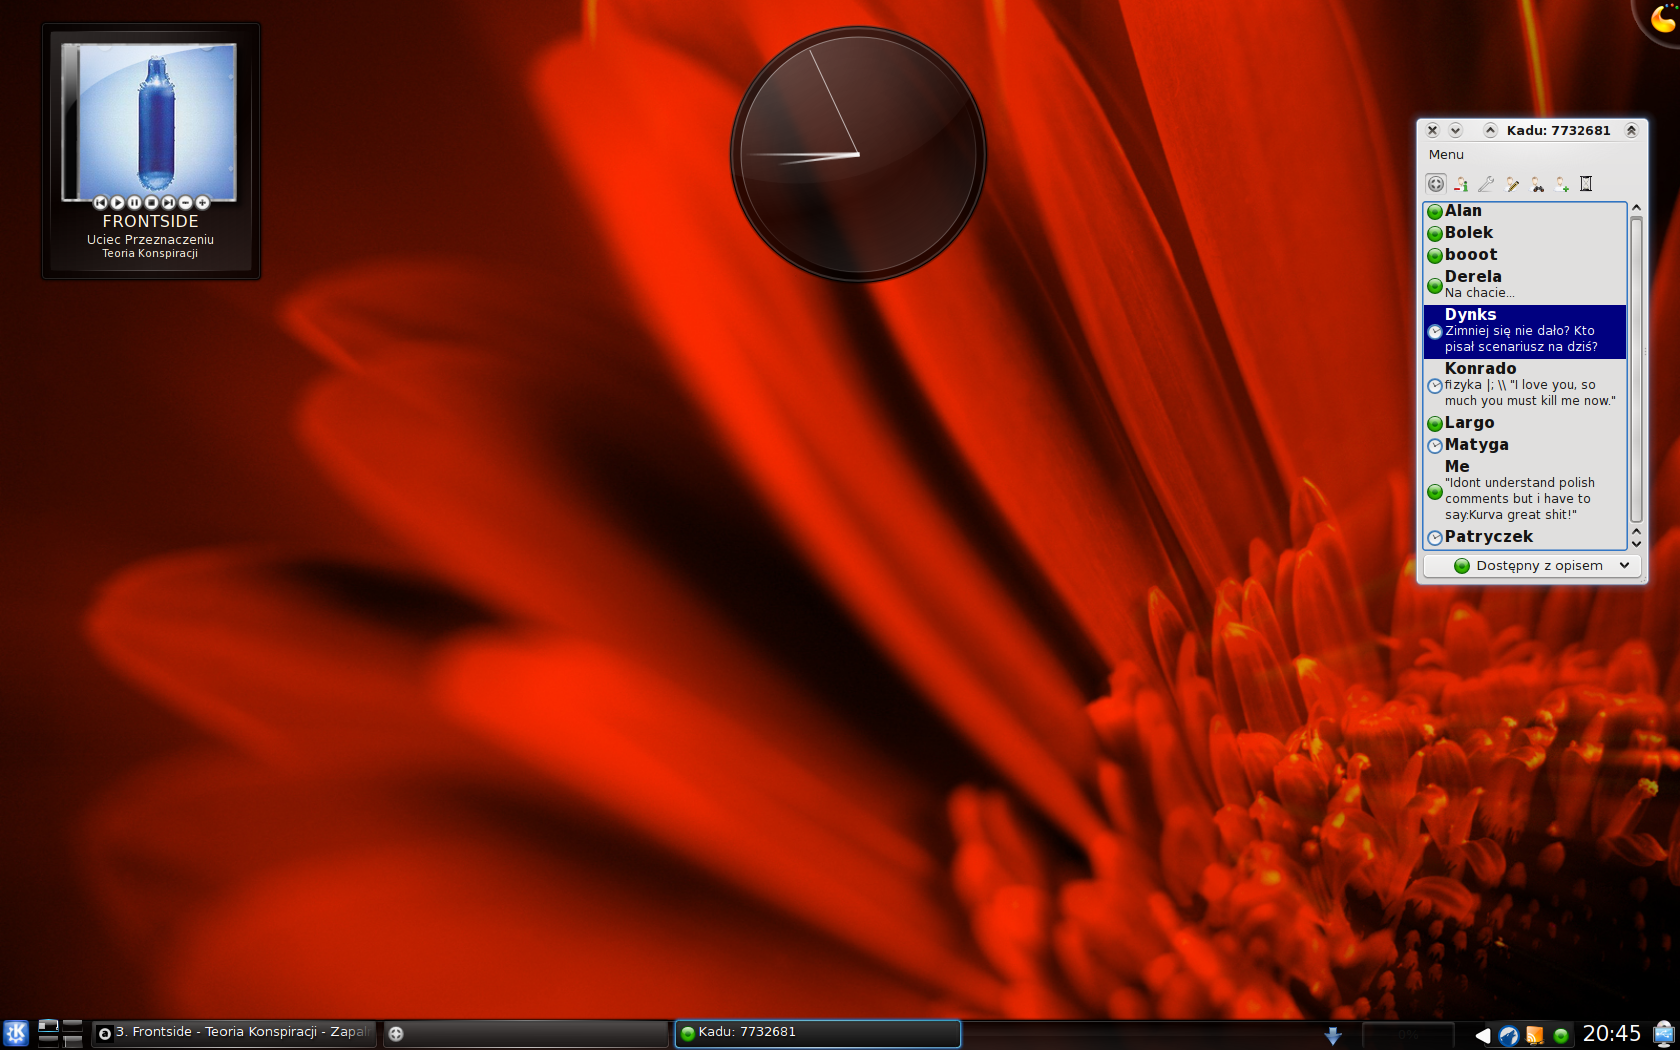1680x1050 pixels.
Task: Click the pause button on the music widget
Action: click(134, 203)
